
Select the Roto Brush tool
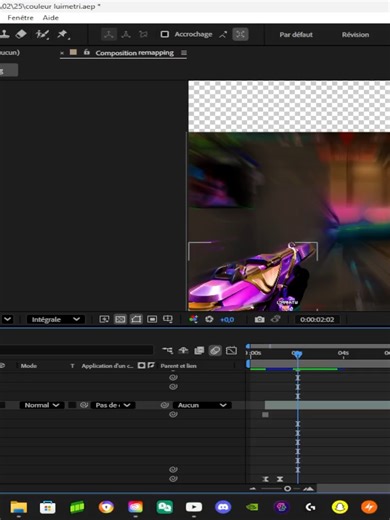coord(42,34)
